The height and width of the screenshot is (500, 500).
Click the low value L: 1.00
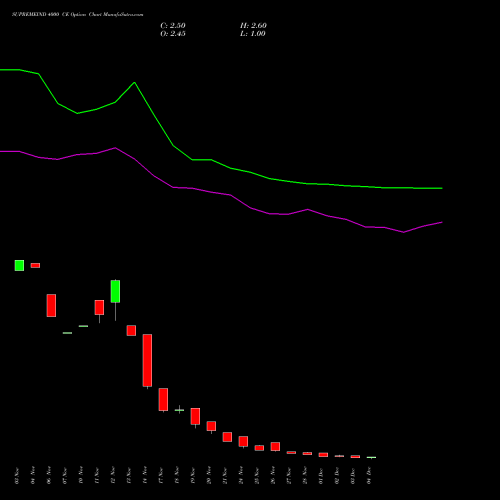pyautogui.click(x=253, y=34)
